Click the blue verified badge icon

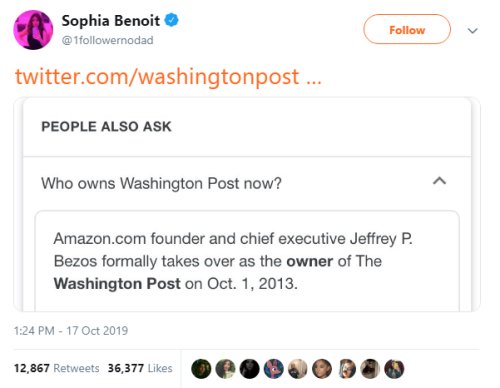(x=172, y=20)
